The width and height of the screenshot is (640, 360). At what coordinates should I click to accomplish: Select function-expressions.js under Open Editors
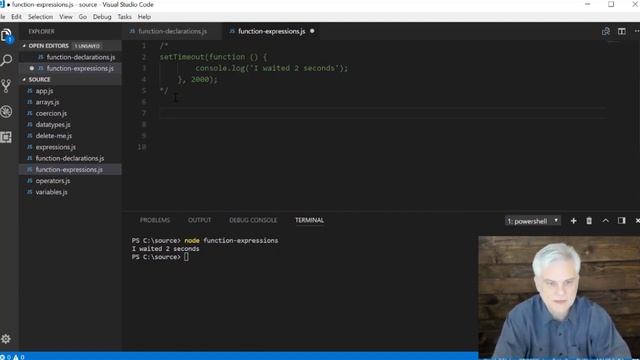70,69
